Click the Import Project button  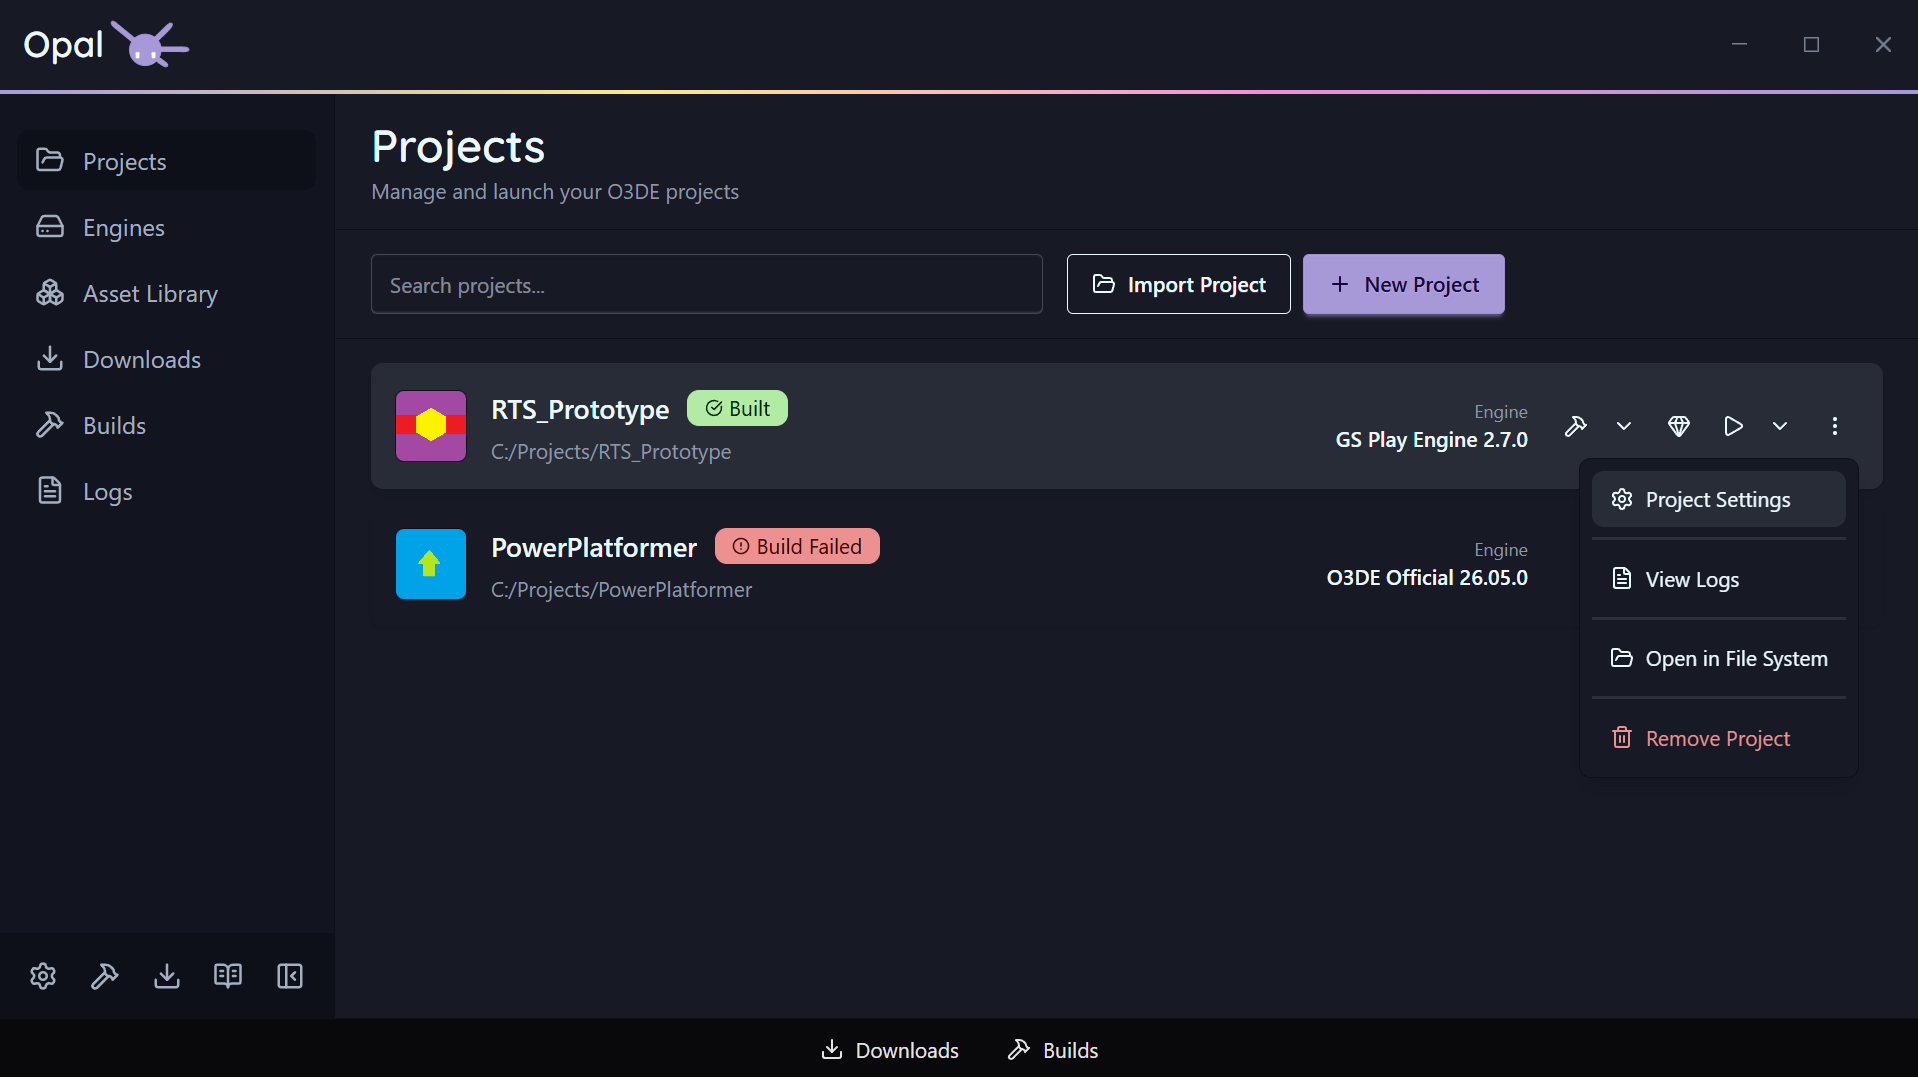(1178, 285)
